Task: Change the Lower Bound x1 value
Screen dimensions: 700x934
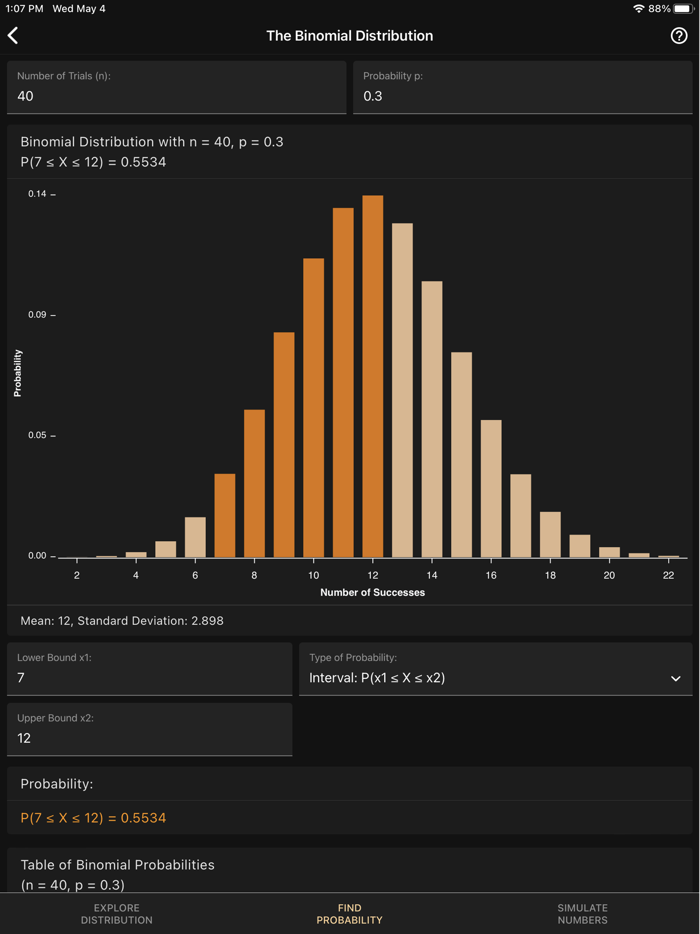Action: [x=150, y=677]
